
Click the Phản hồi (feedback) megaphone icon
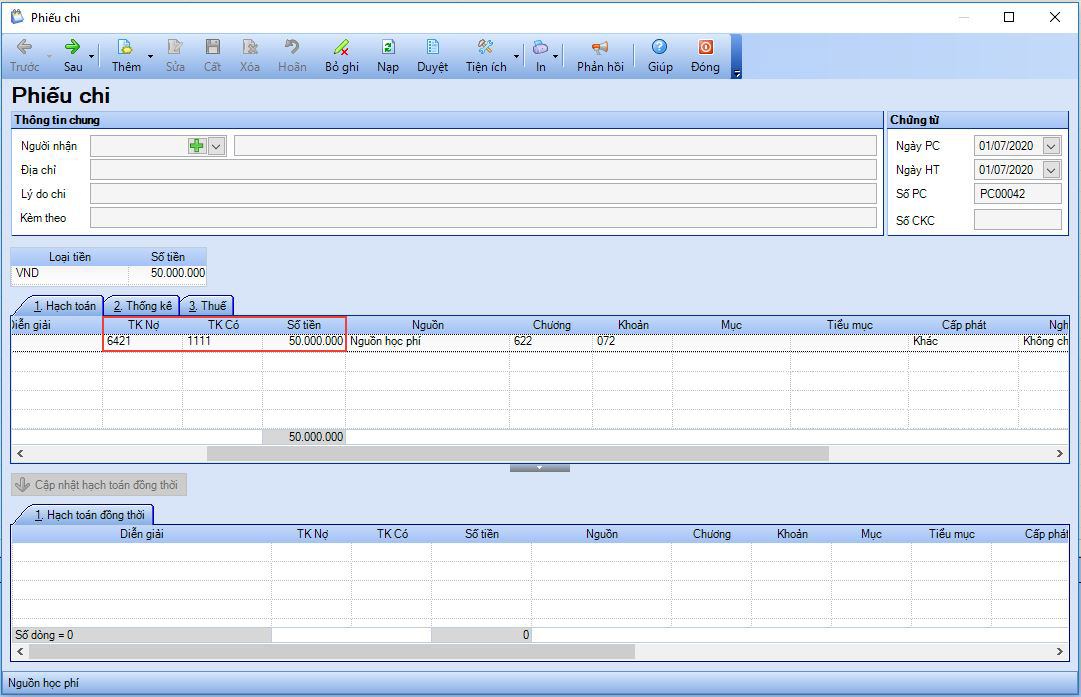pyautogui.click(x=600, y=47)
